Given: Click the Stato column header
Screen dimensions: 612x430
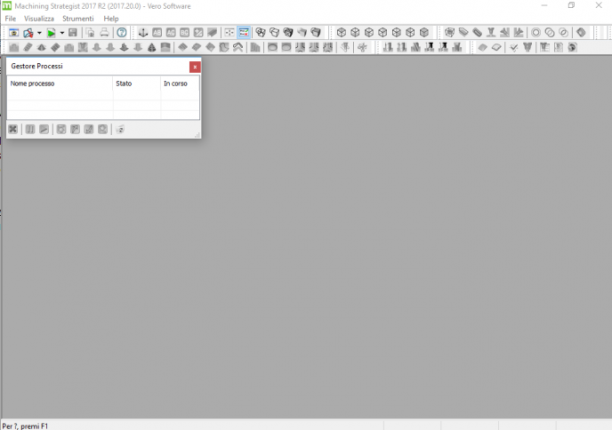Looking at the screenshot, I should click(x=137, y=84).
